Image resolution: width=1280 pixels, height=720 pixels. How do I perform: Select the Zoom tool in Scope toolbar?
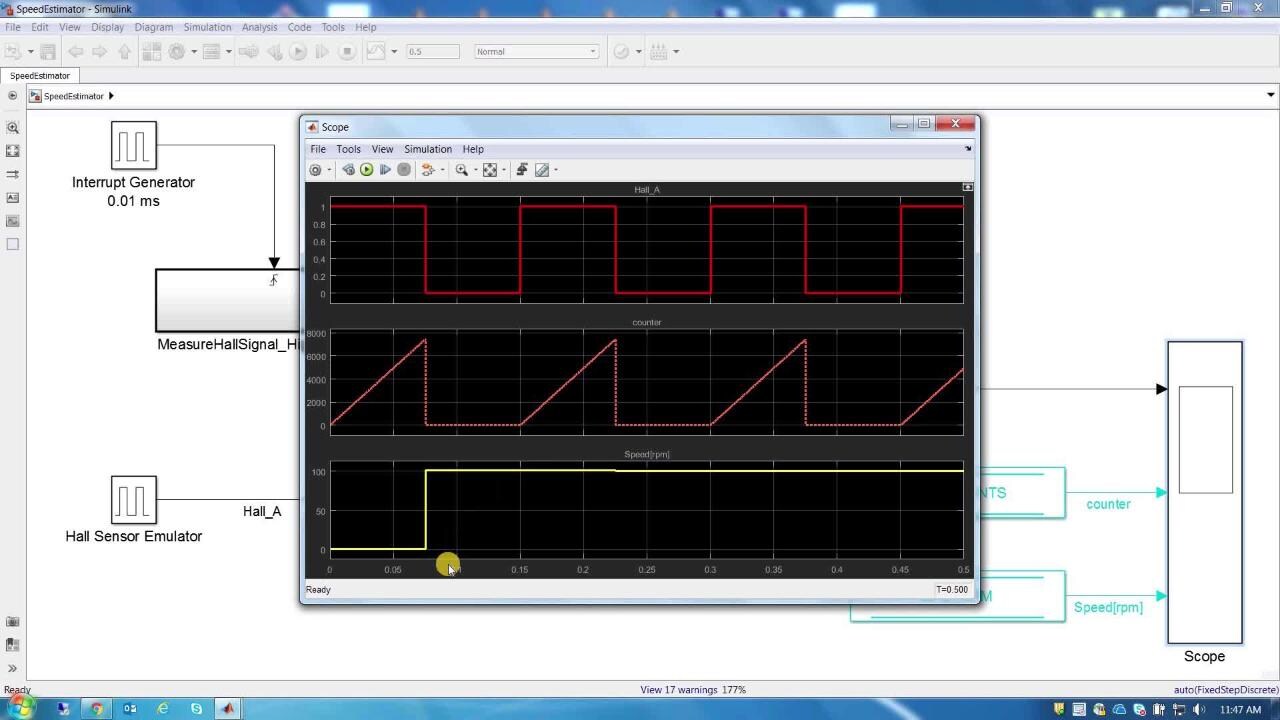coord(461,170)
